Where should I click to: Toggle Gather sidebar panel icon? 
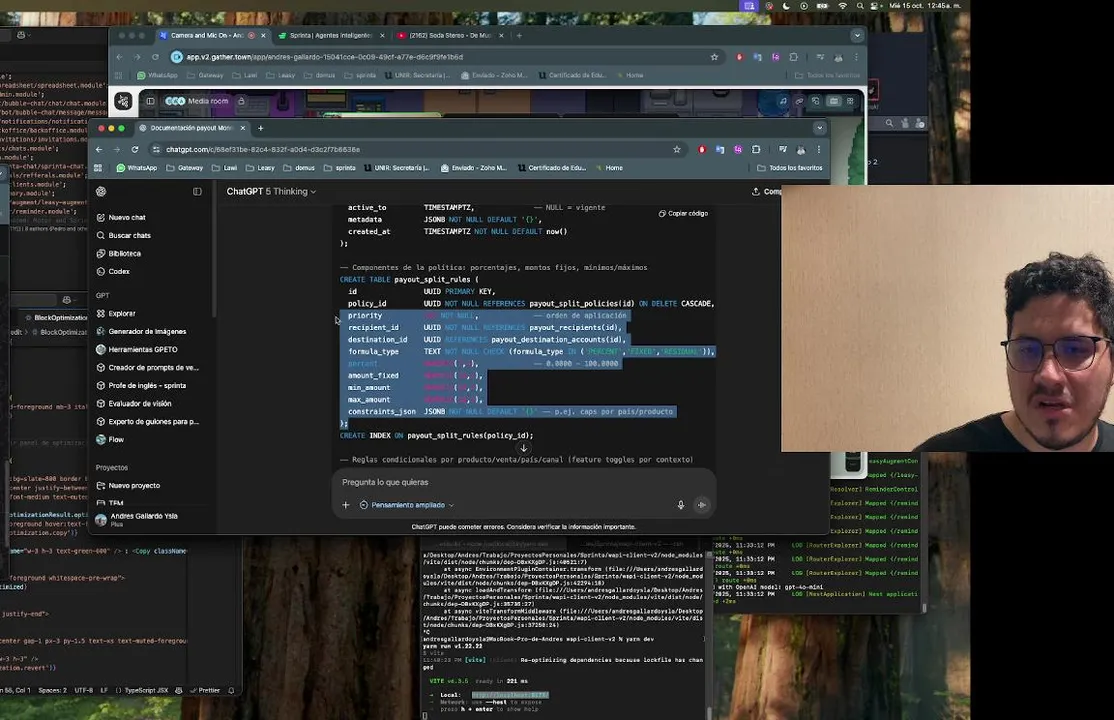150,101
